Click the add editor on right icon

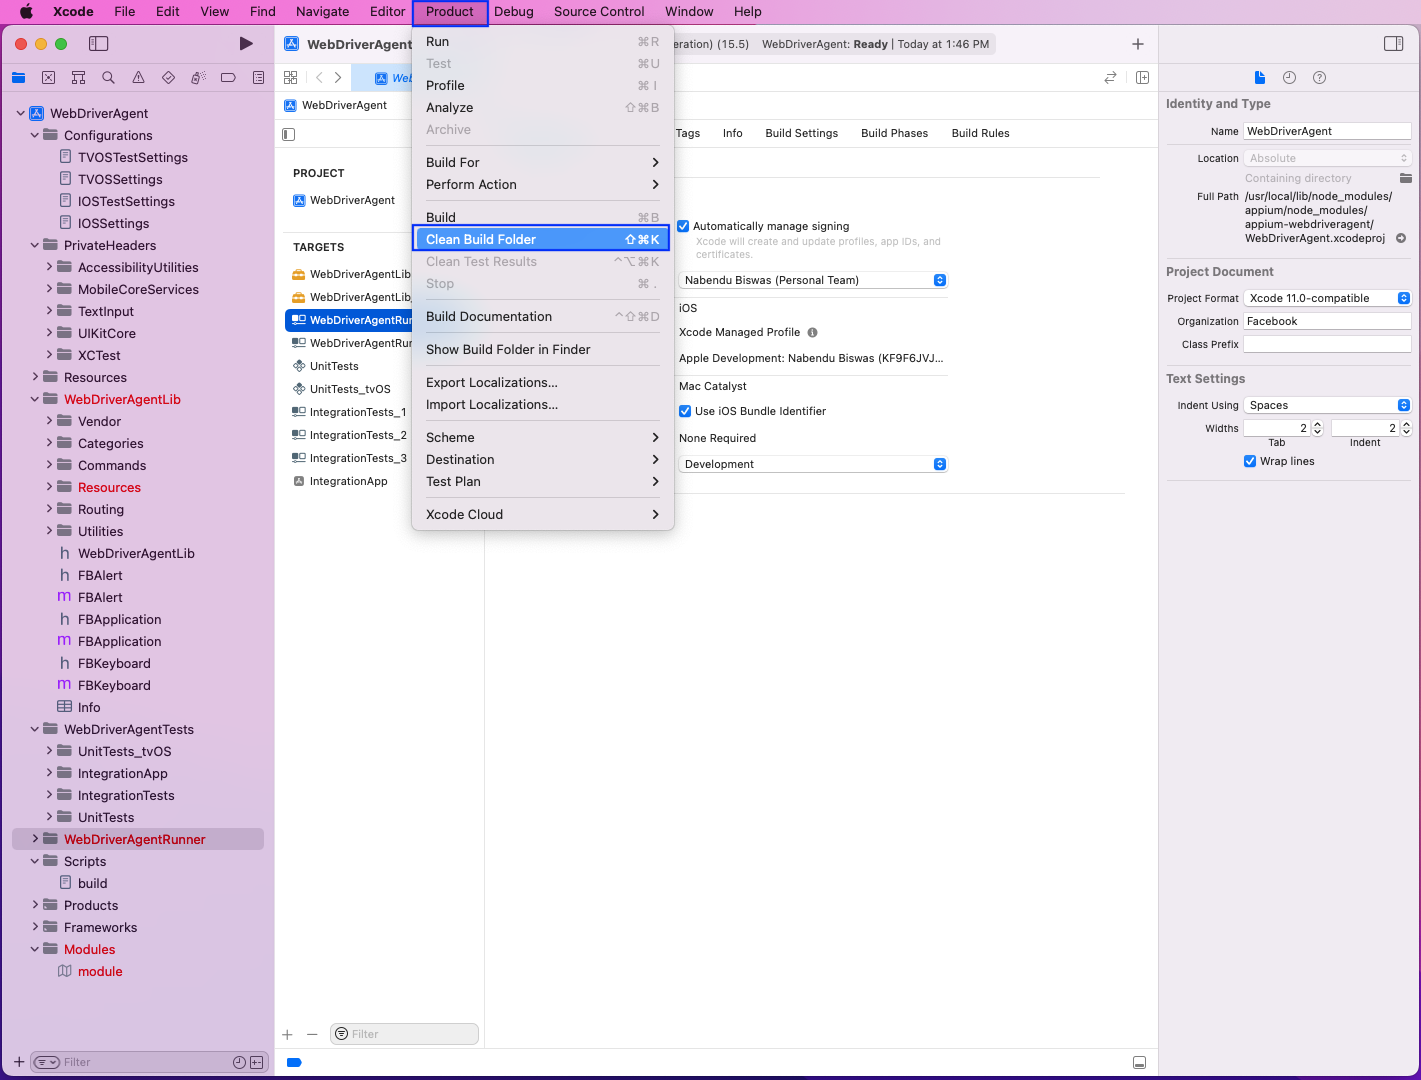point(1142,77)
